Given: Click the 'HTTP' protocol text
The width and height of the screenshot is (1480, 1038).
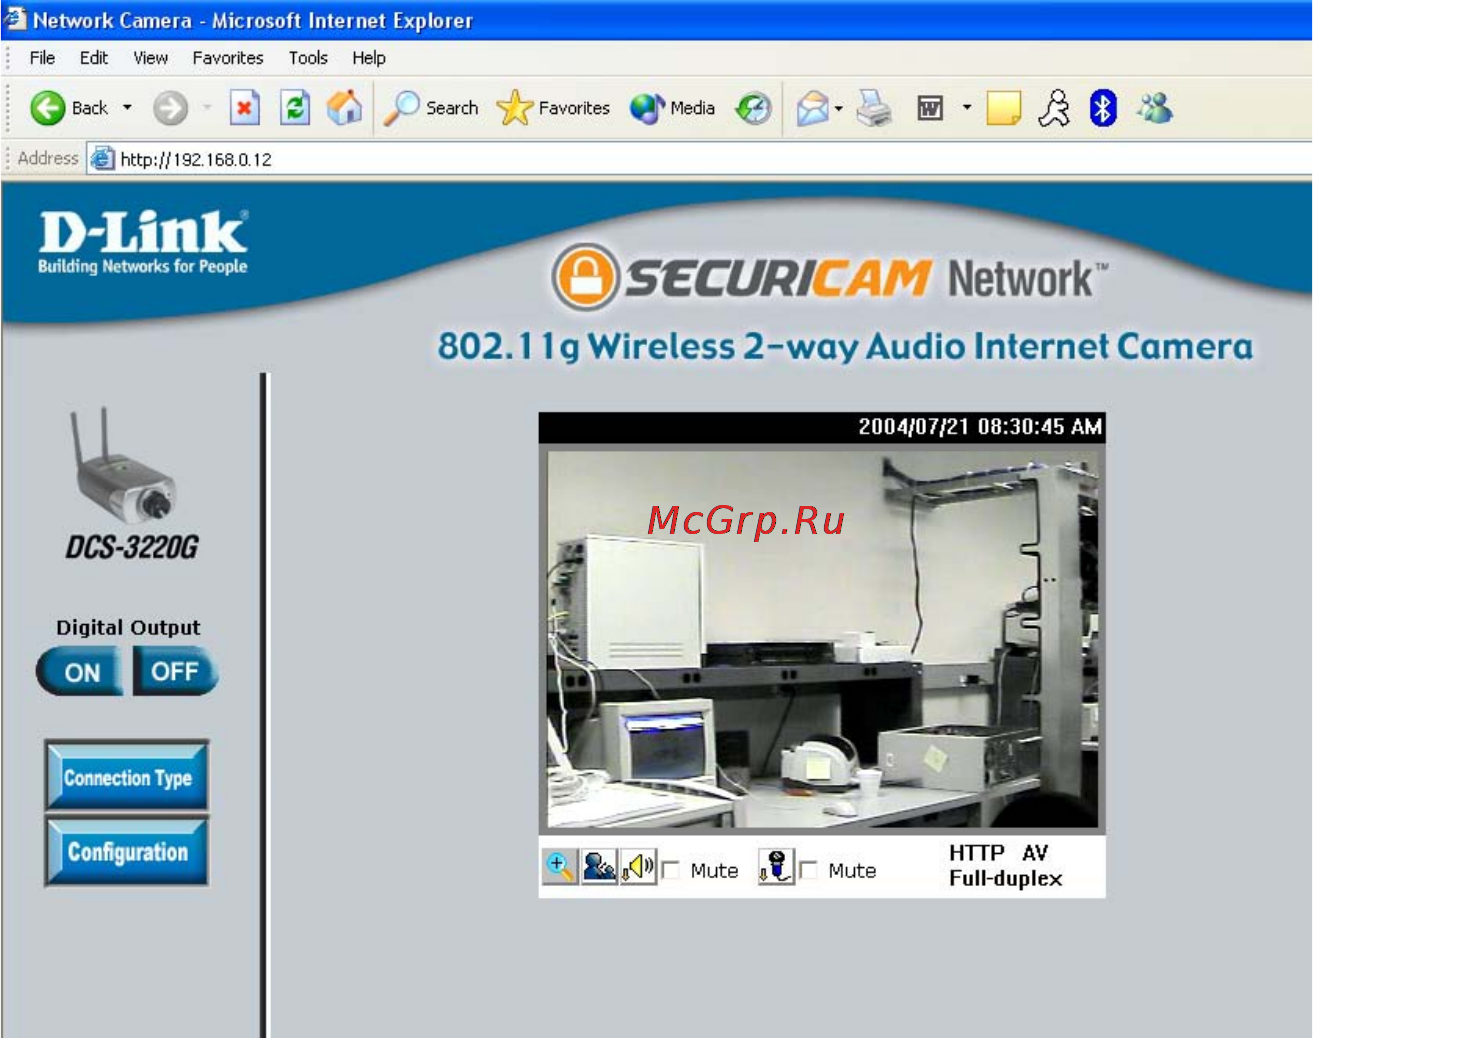Looking at the screenshot, I should 976,853.
